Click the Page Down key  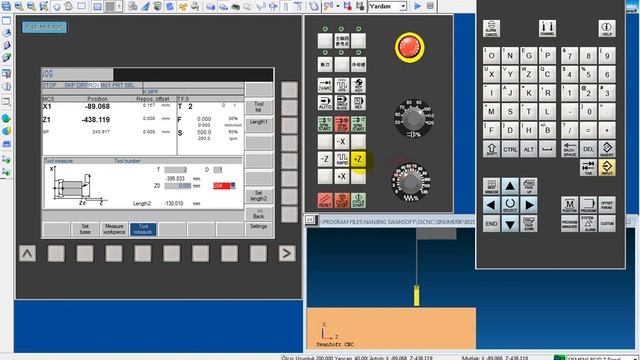529,224
